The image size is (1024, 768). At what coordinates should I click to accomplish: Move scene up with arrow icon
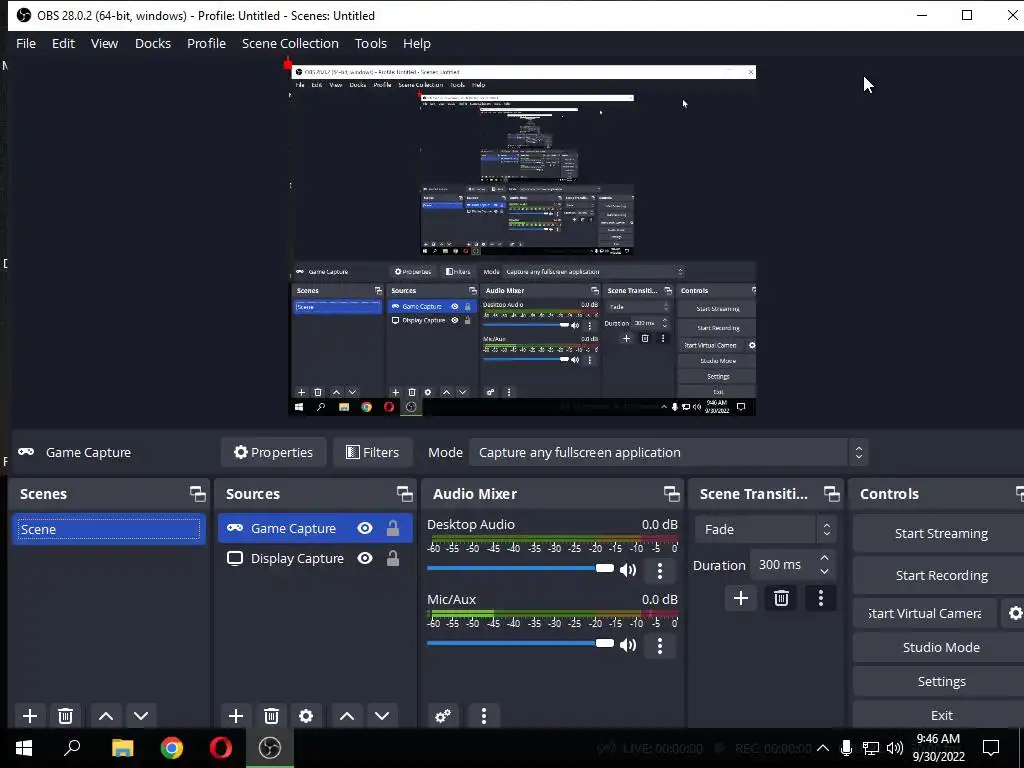tap(106, 716)
